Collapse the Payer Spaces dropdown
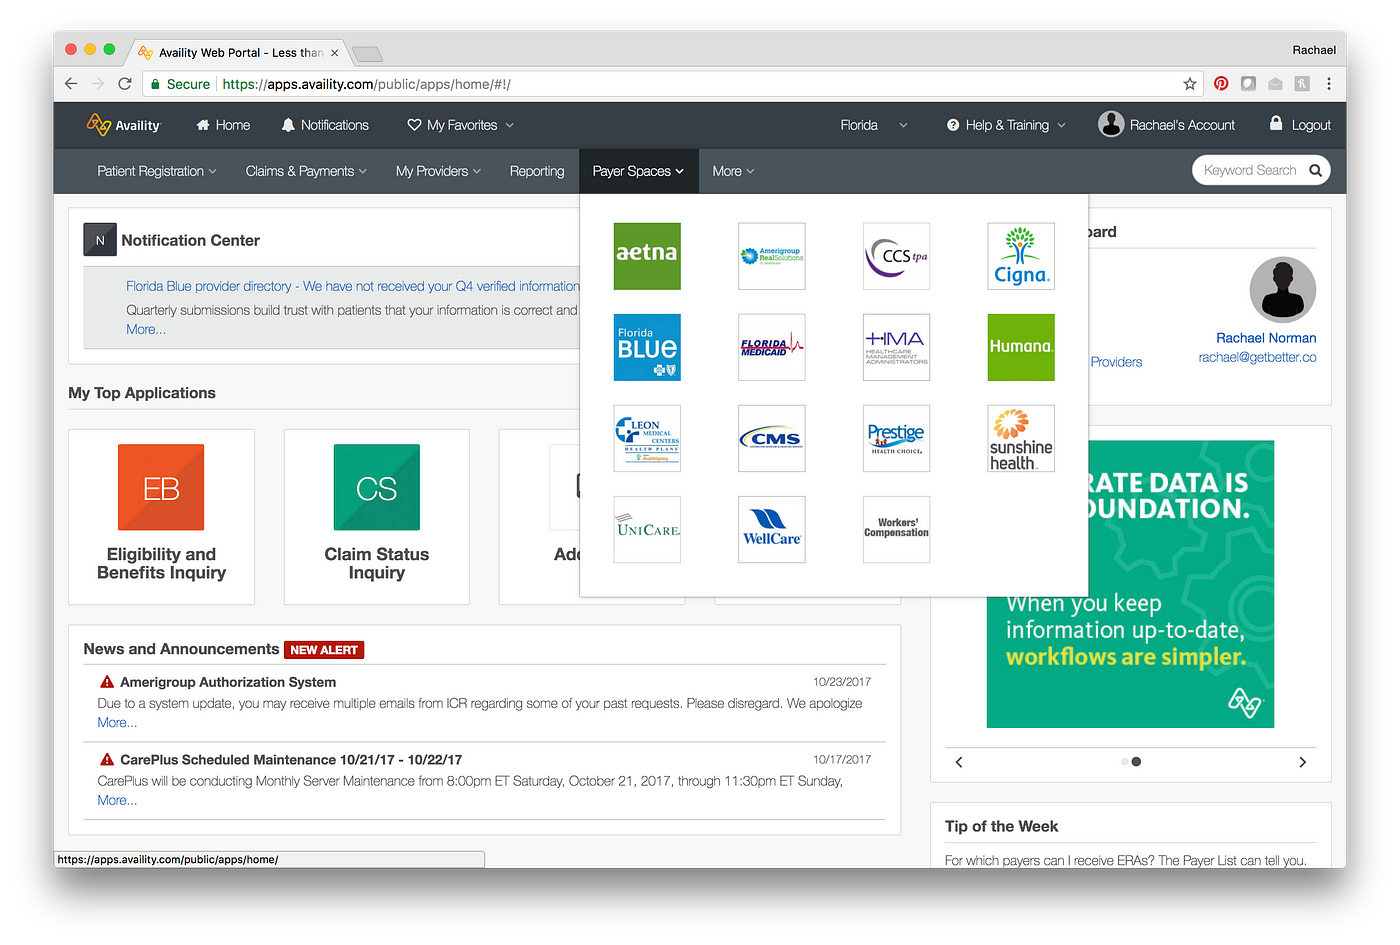 638,171
